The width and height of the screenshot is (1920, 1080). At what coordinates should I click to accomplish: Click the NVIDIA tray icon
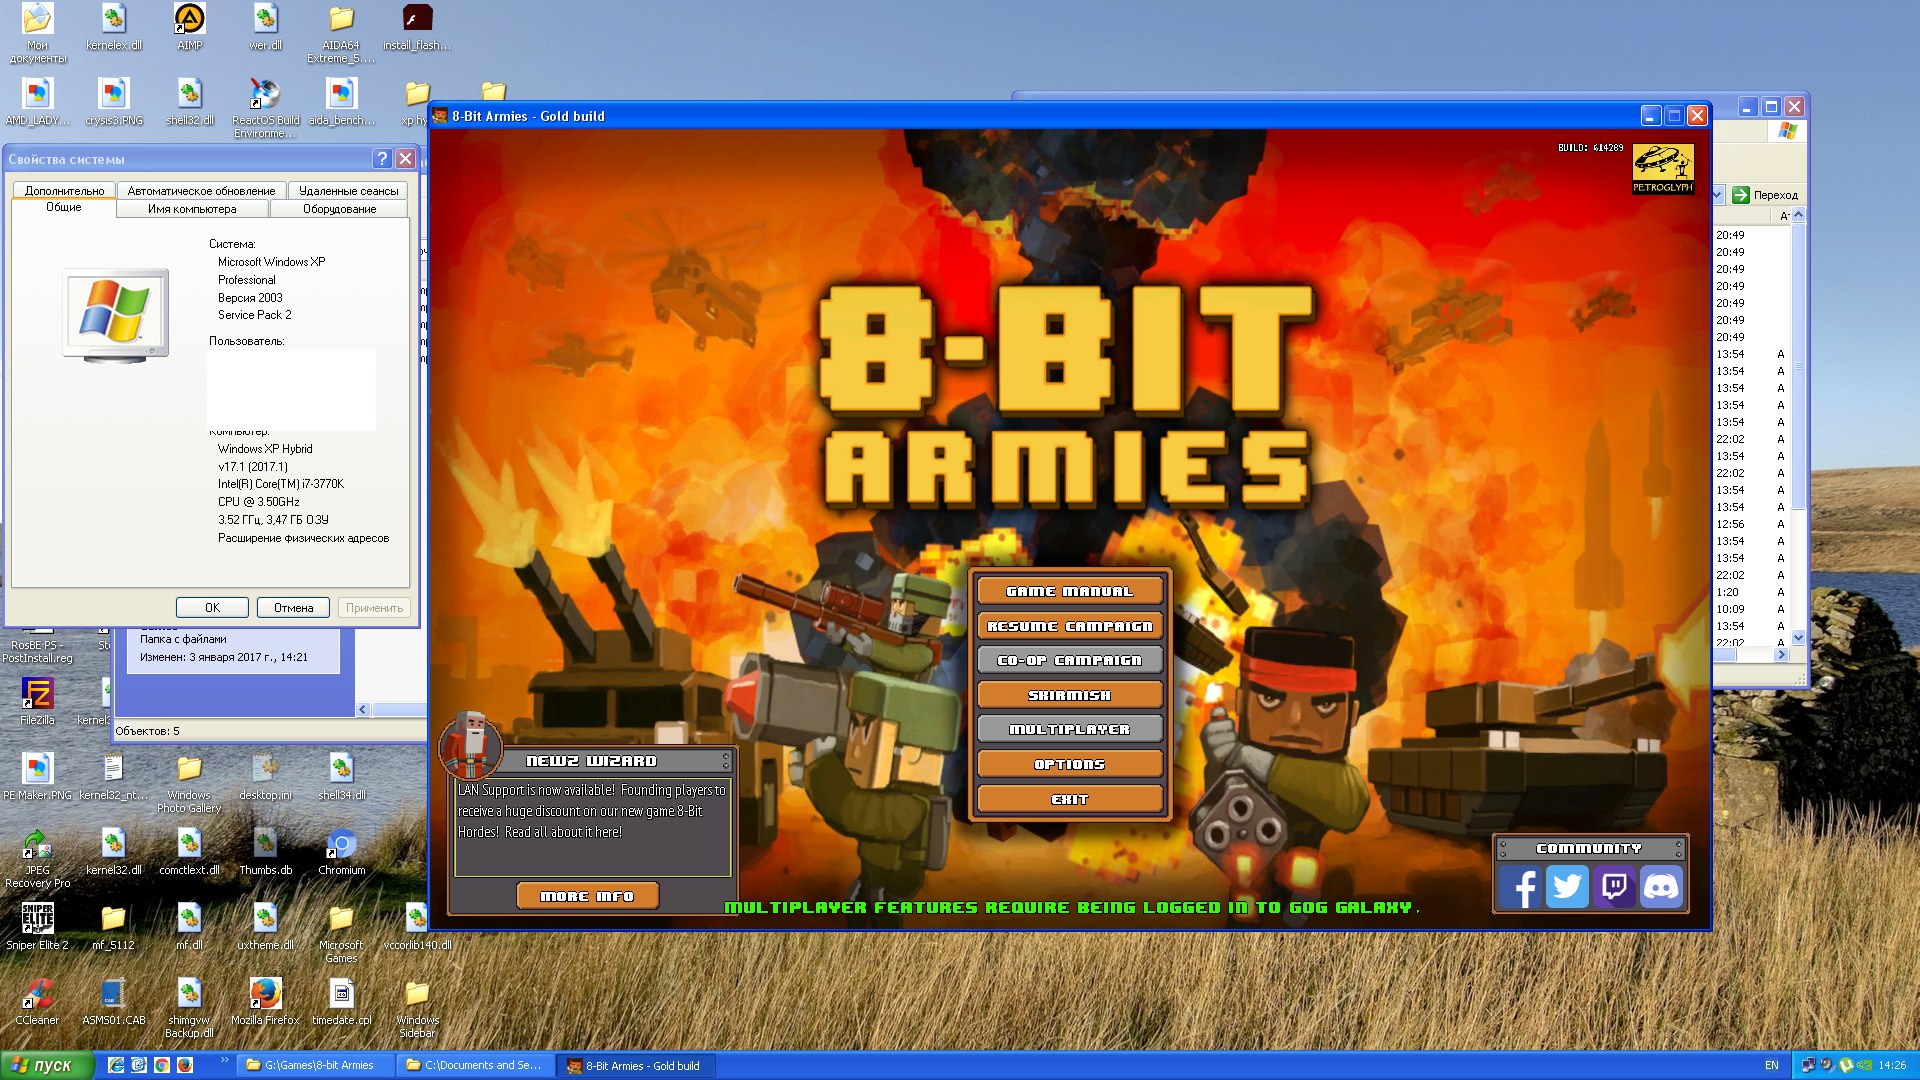(1865, 1065)
